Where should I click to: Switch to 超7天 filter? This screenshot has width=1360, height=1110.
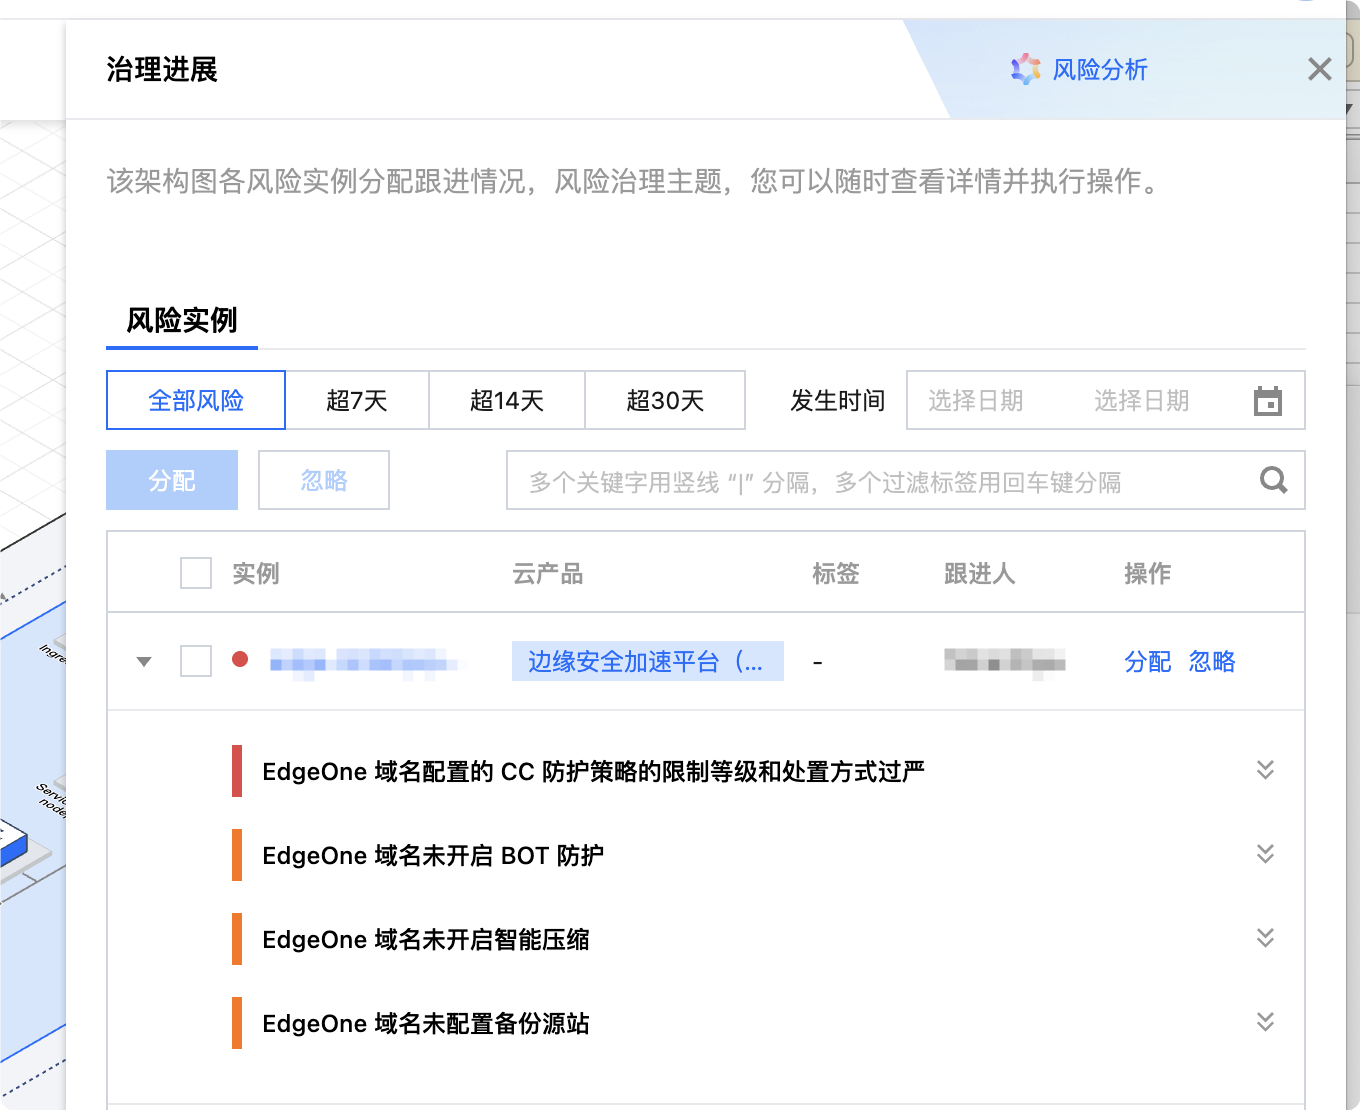tap(357, 401)
